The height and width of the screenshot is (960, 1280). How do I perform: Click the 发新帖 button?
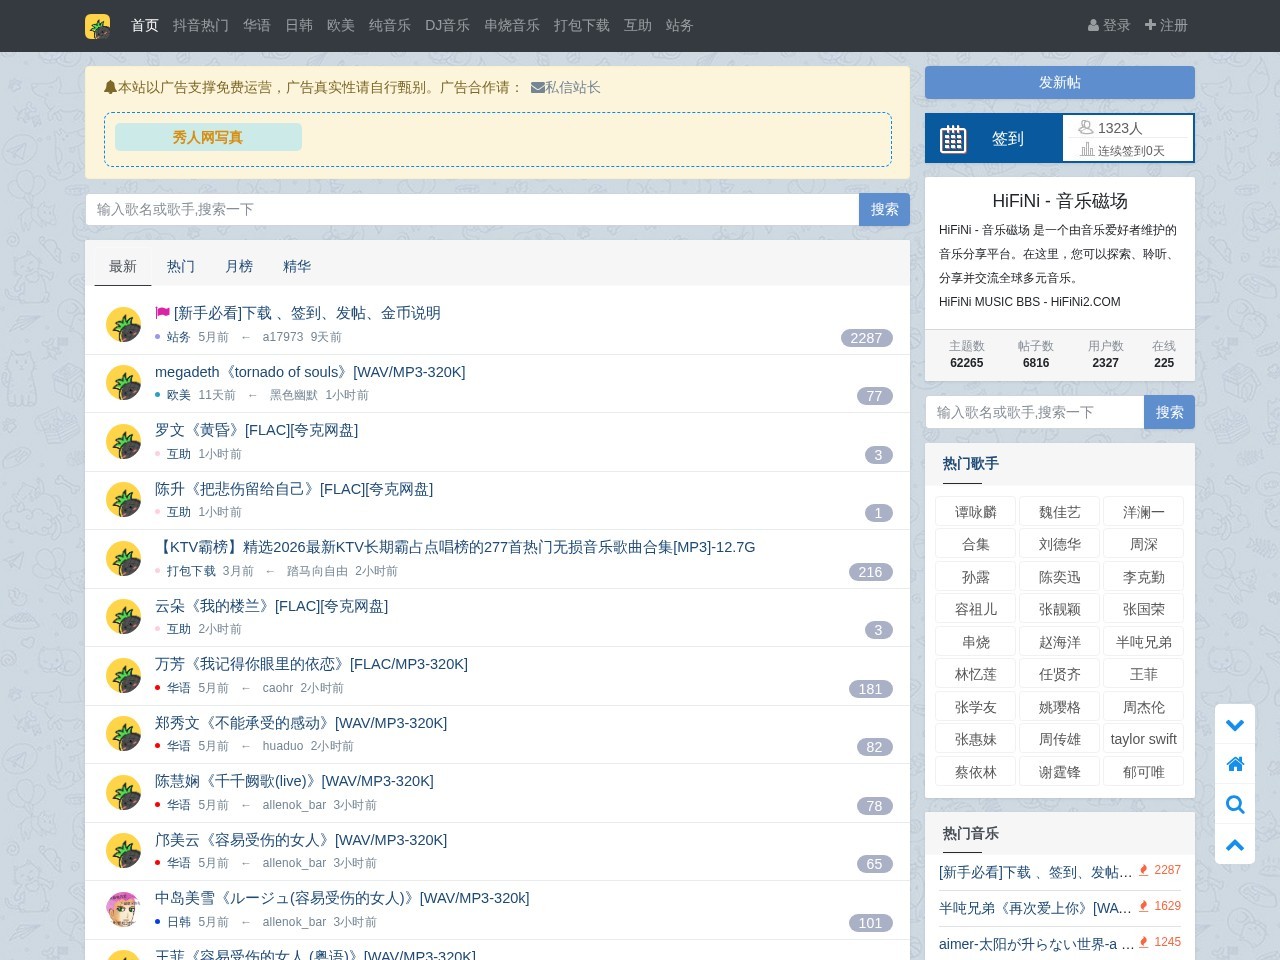tap(1060, 83)
